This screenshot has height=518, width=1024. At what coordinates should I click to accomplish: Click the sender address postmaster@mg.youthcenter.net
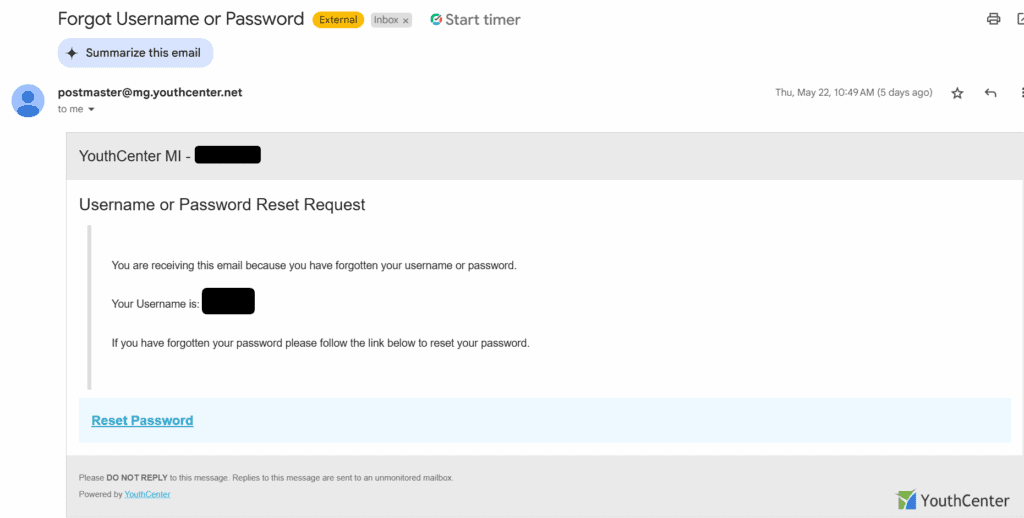[150, 92]
